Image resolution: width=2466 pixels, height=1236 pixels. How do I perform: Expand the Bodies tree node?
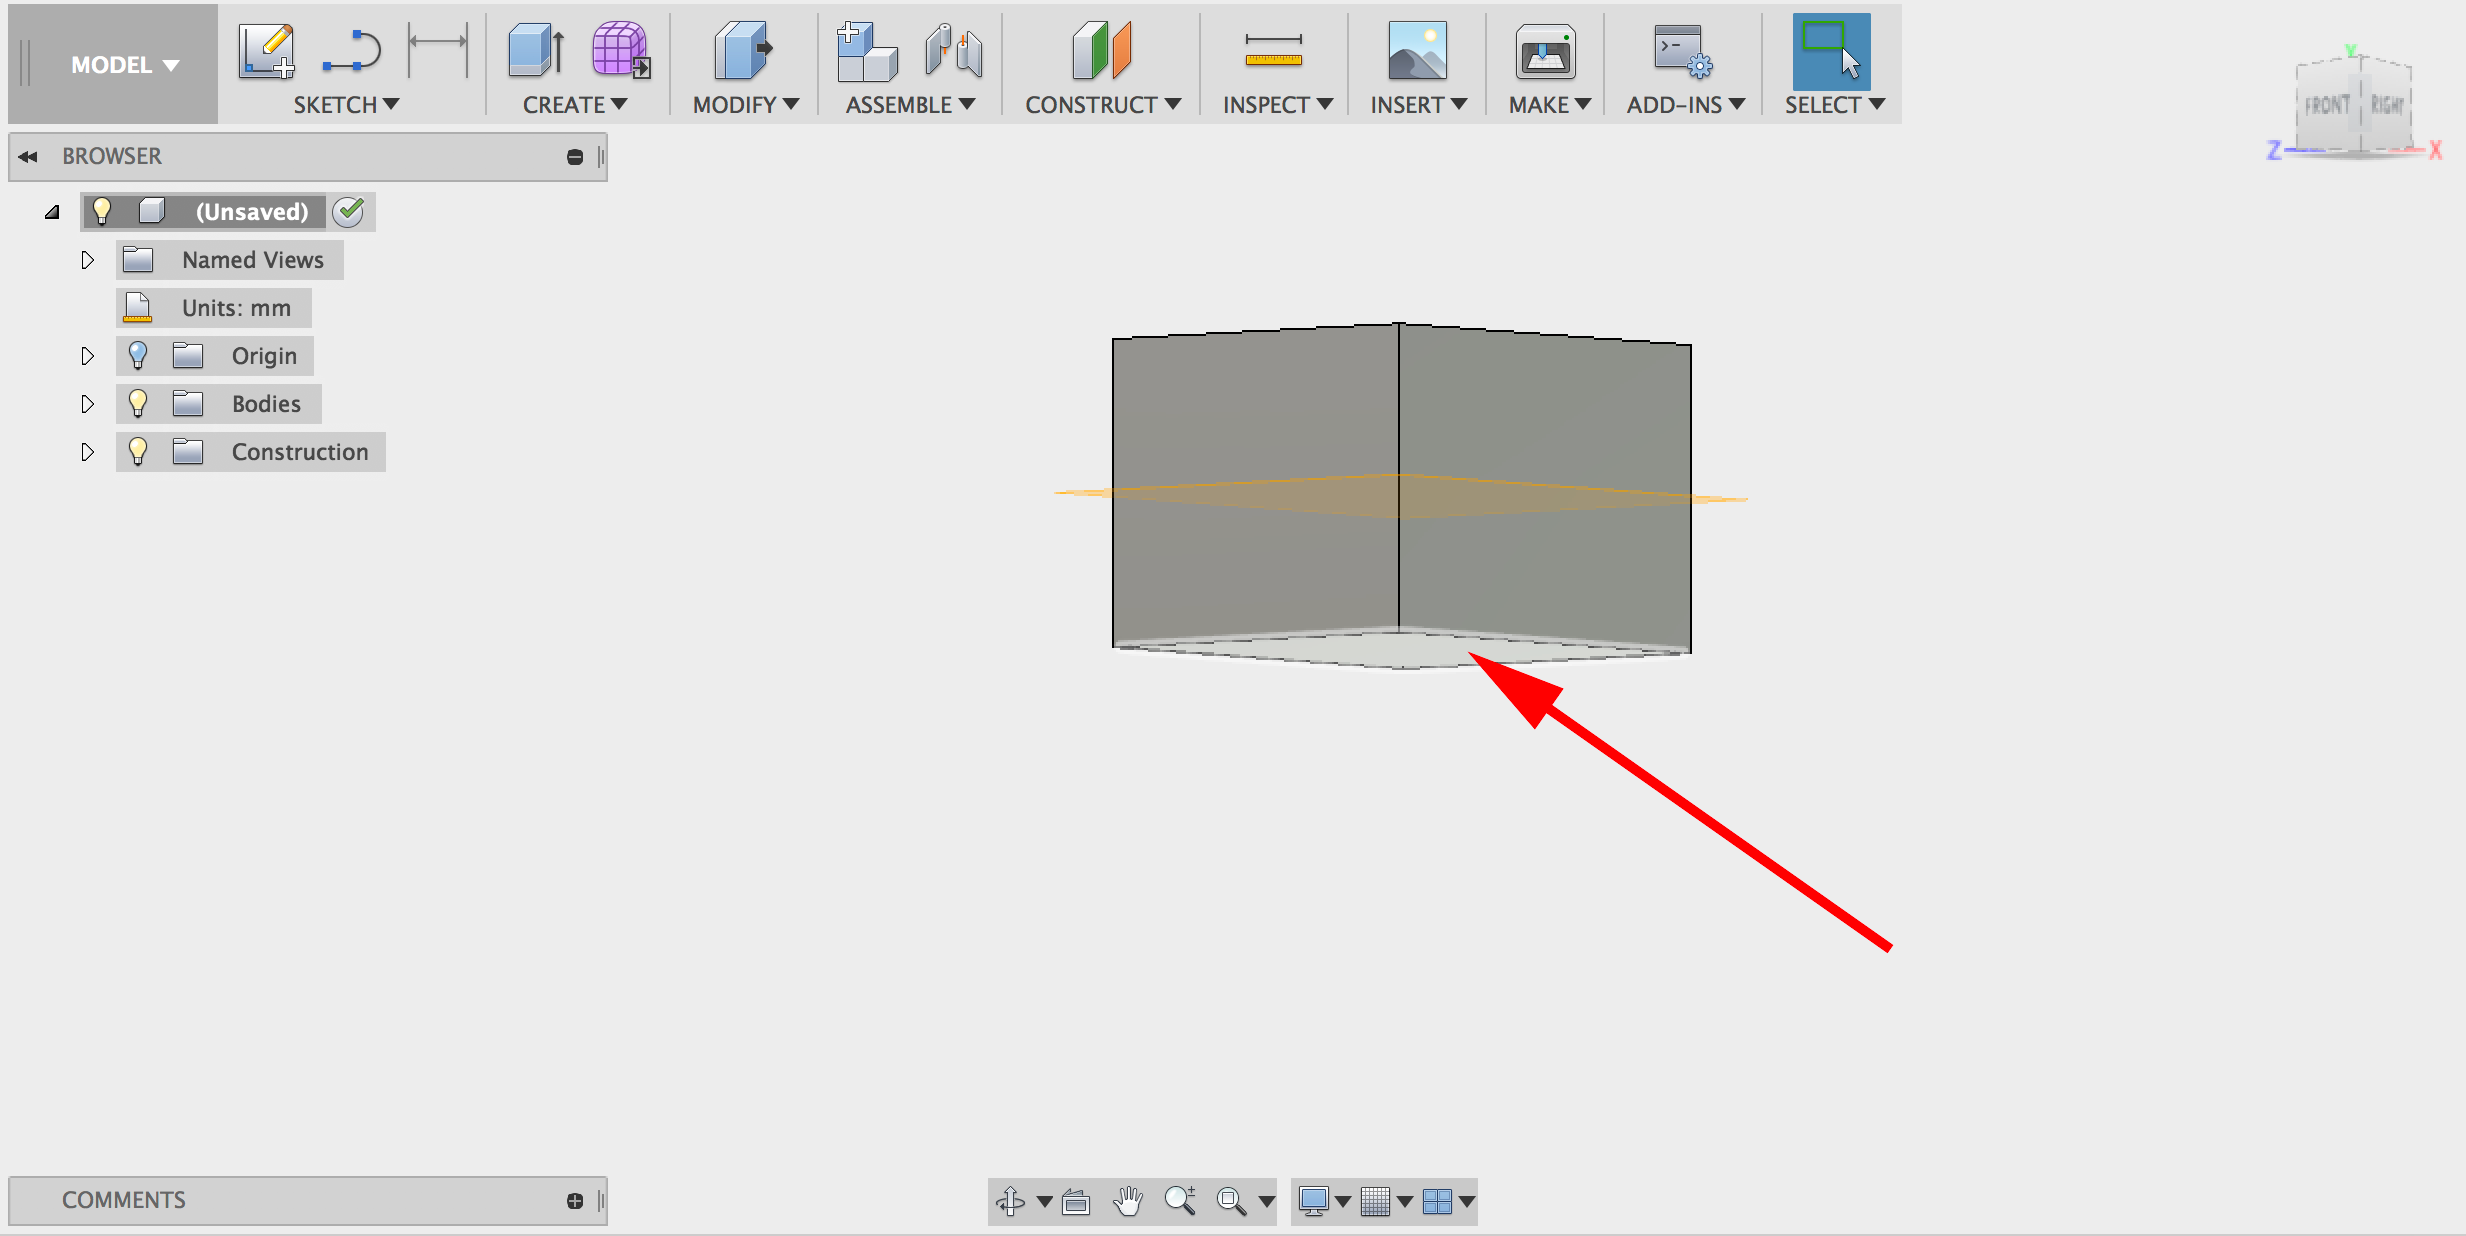tap(87, 404)
